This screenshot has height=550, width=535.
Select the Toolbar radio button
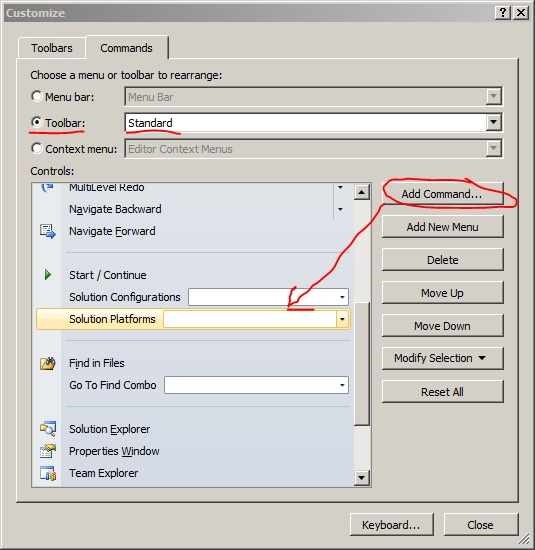(37, 122)
